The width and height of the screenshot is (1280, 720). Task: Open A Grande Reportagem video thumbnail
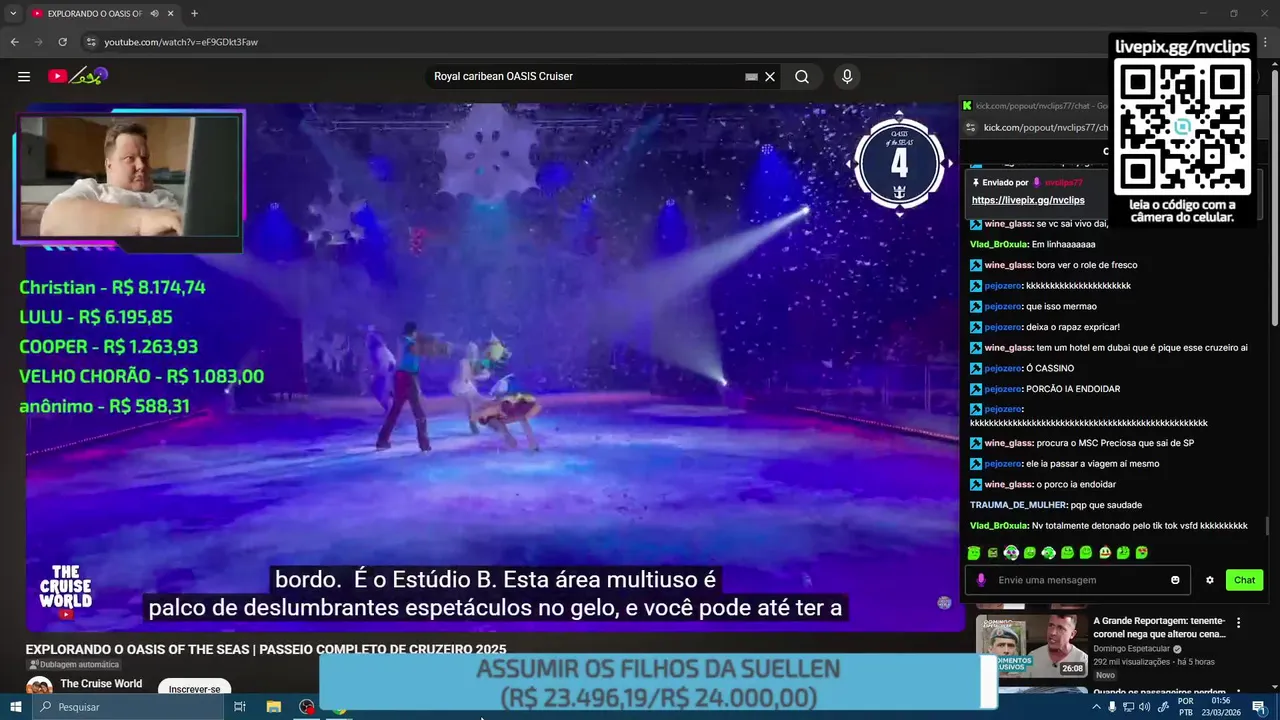[x=1032, y=645]
